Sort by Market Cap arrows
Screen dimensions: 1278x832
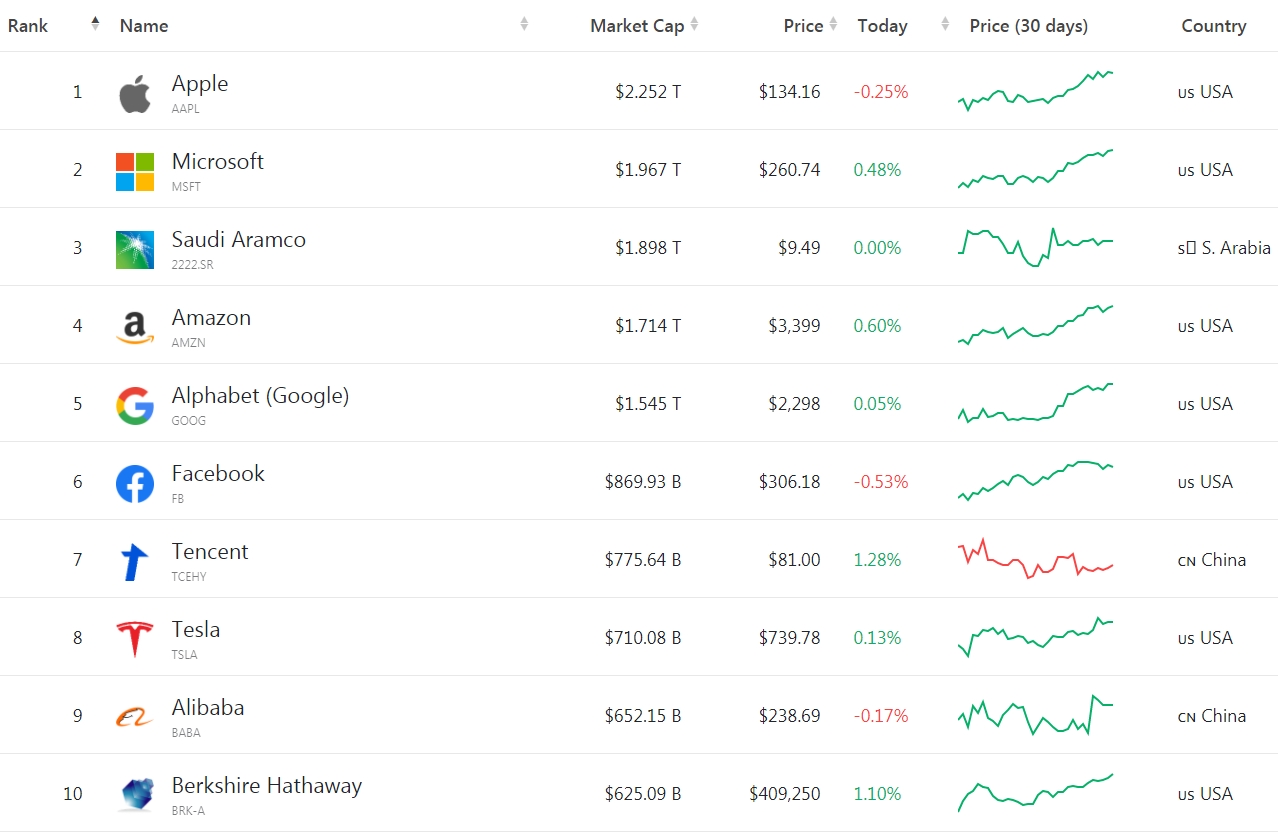694,24
